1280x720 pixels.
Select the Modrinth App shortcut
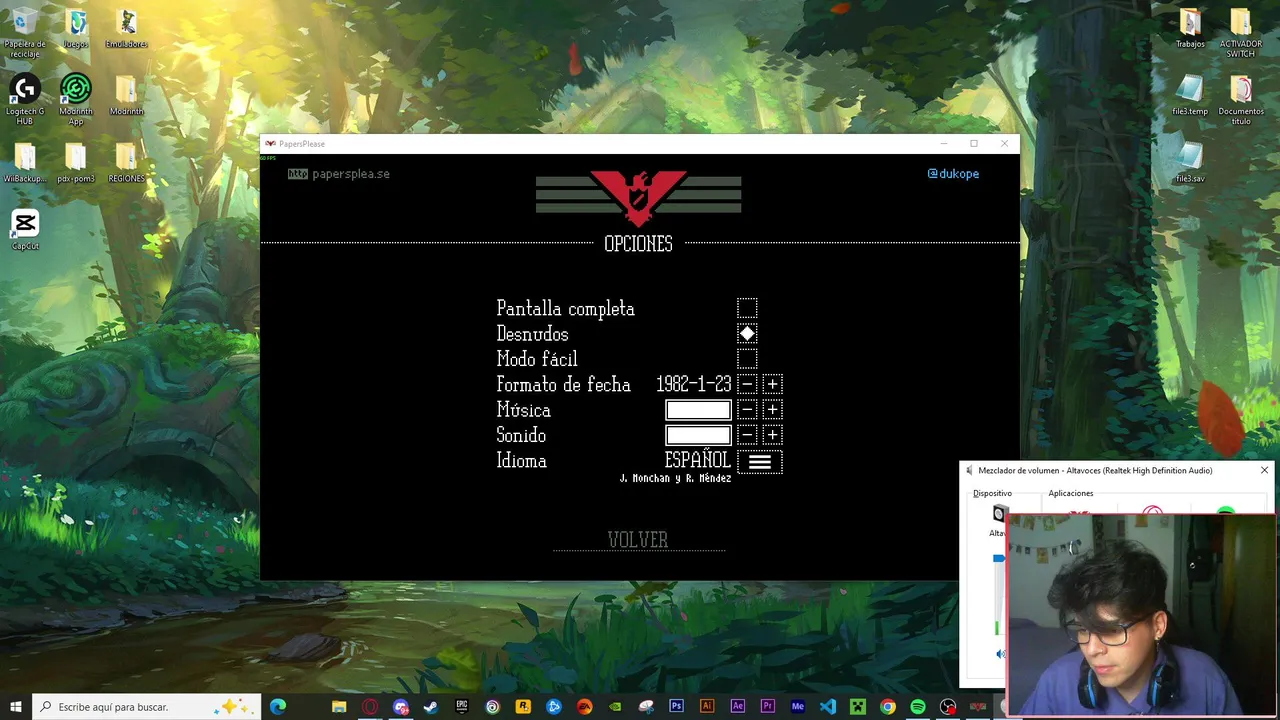[76, 100]
